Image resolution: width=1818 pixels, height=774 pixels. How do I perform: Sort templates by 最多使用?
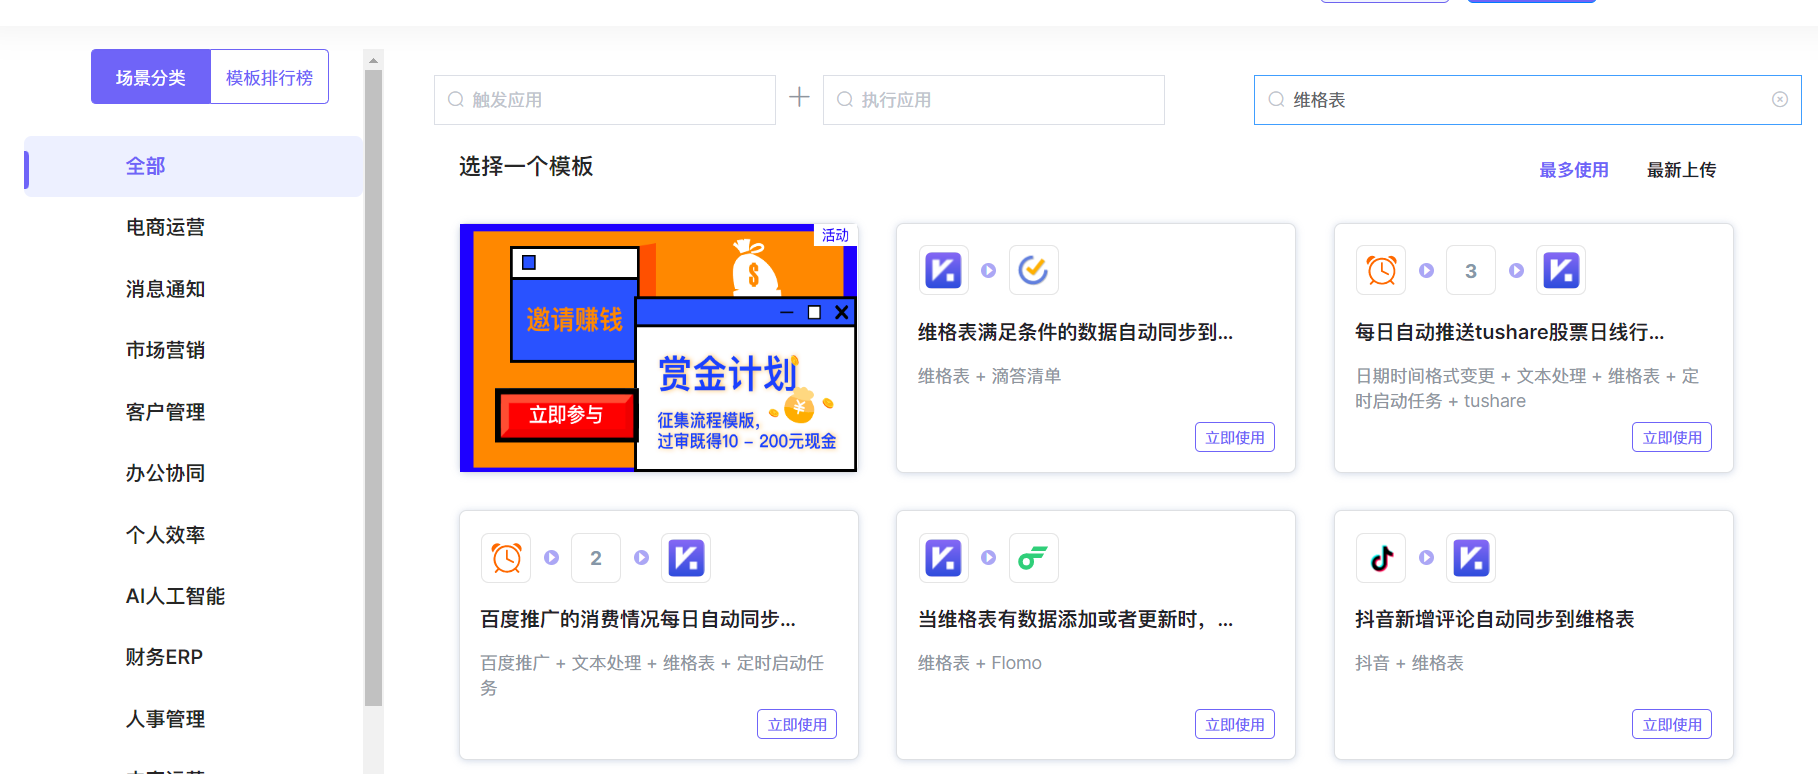(1573, 170)
